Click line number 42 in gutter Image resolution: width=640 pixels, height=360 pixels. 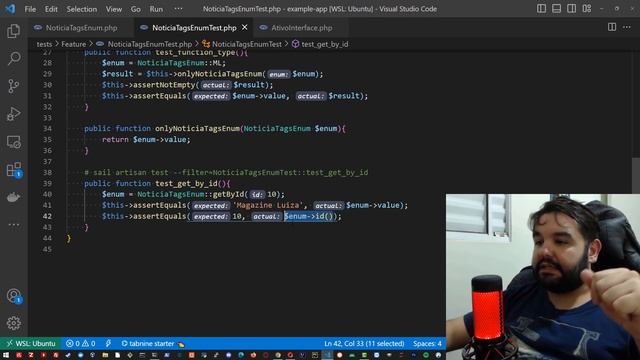click(x=47, y=216)
